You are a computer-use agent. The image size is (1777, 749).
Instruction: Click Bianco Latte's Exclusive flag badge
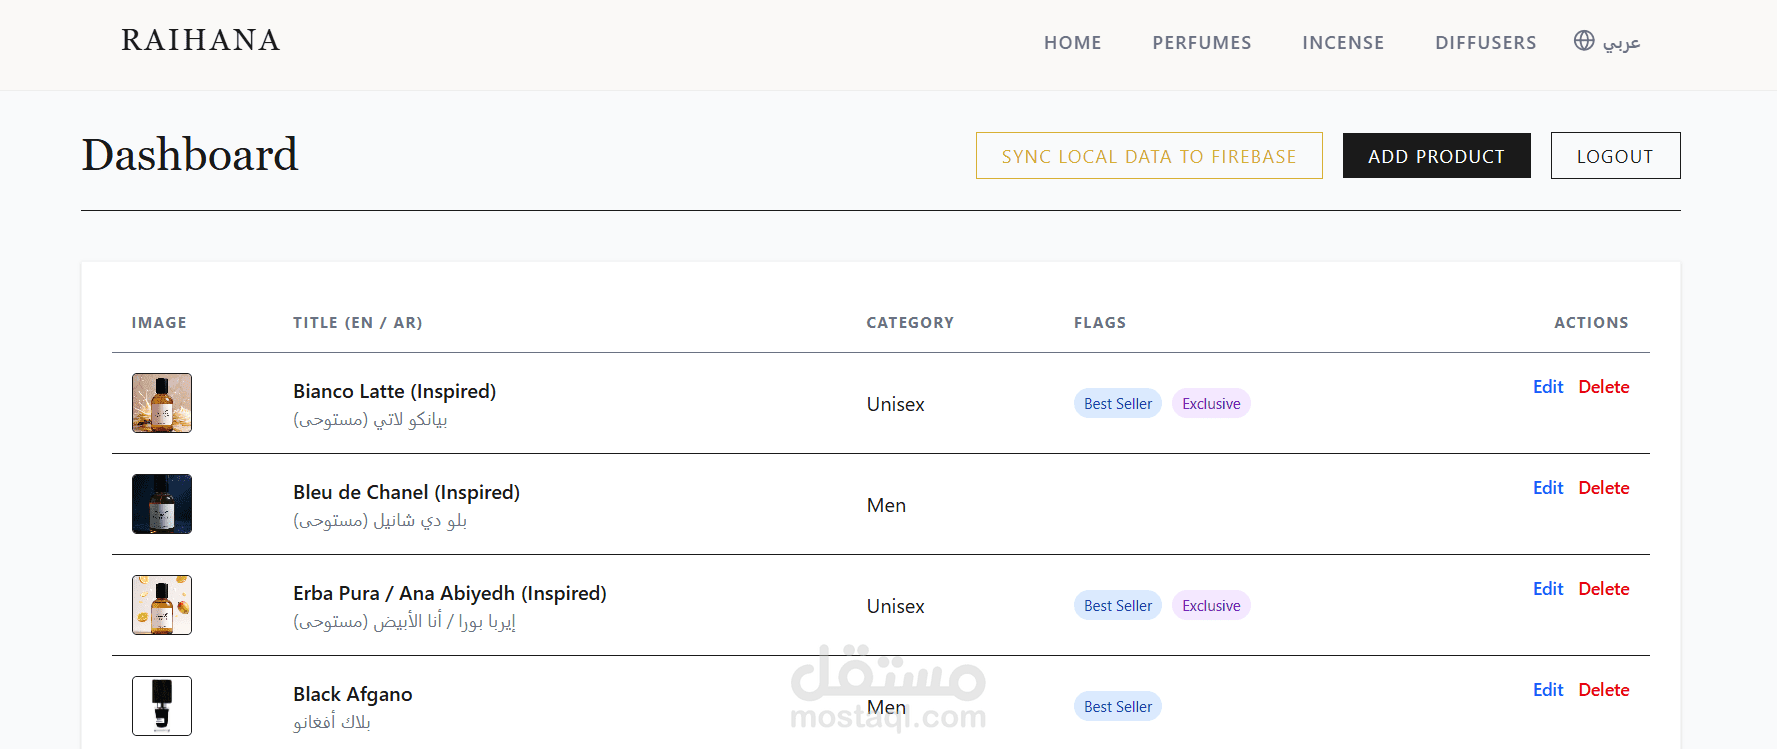point(1211,404)
